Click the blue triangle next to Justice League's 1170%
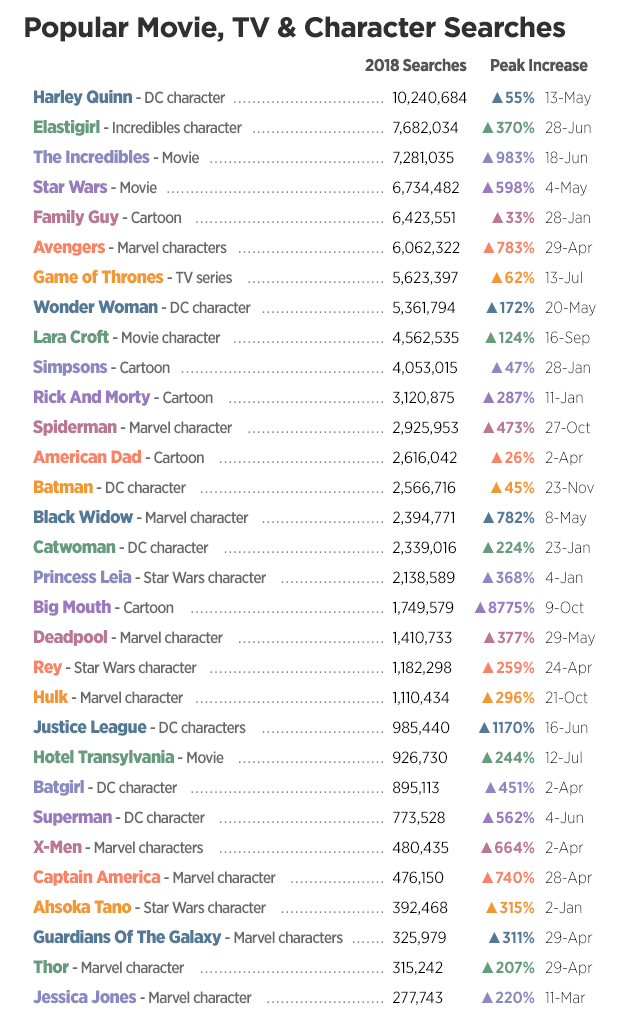The image size is (620, 1013). 484,728
